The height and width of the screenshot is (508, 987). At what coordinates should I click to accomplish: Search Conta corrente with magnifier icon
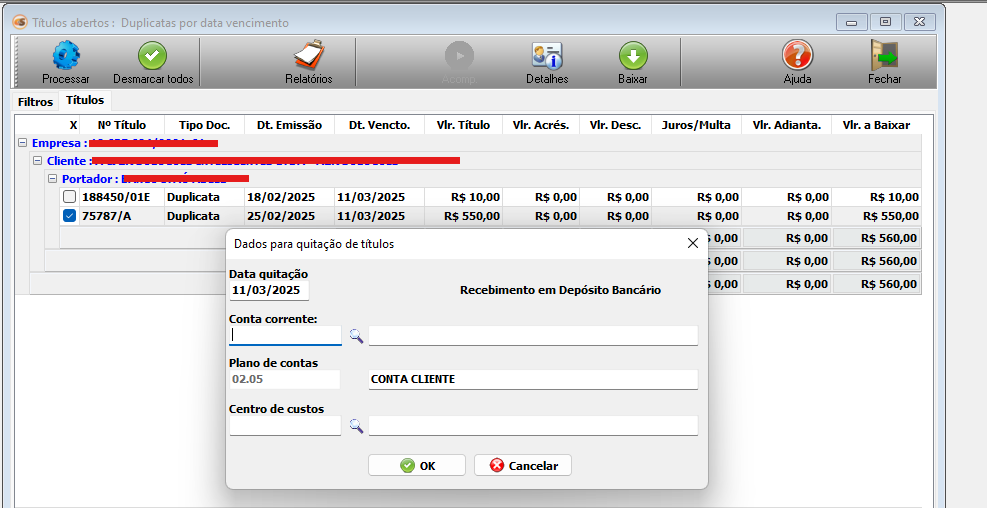[x=355, y=336]
